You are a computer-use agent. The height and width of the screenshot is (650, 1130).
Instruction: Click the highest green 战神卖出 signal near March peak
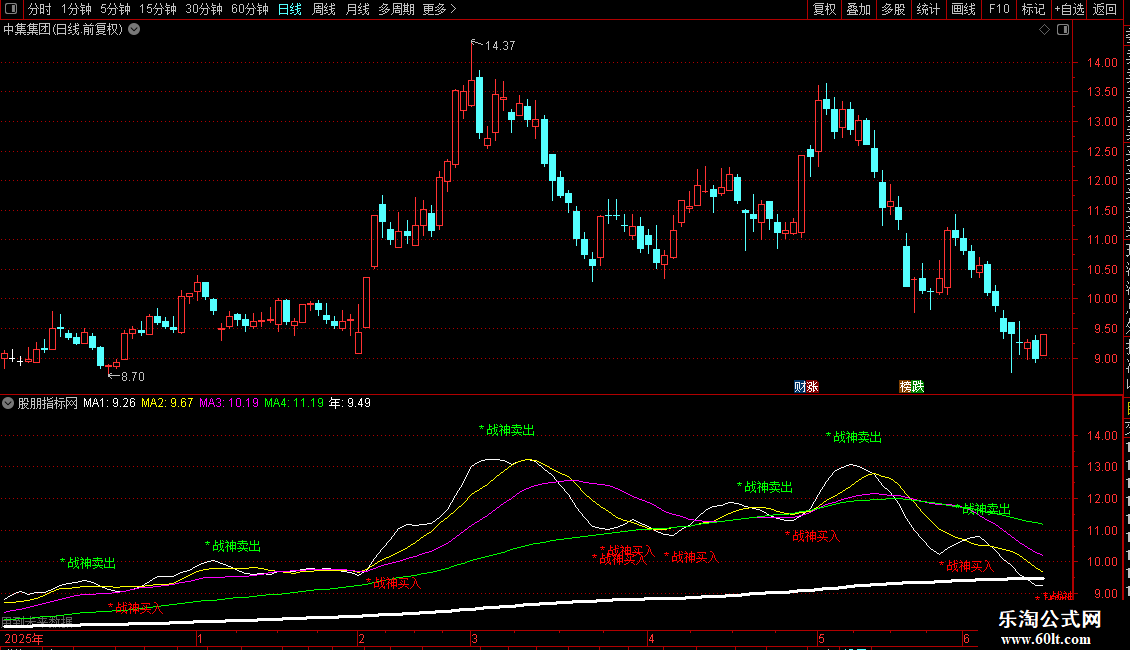507,430
